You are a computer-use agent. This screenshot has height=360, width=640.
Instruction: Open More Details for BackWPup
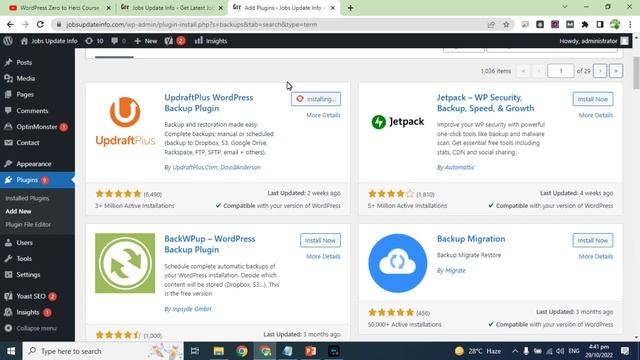tap(323, 256)
